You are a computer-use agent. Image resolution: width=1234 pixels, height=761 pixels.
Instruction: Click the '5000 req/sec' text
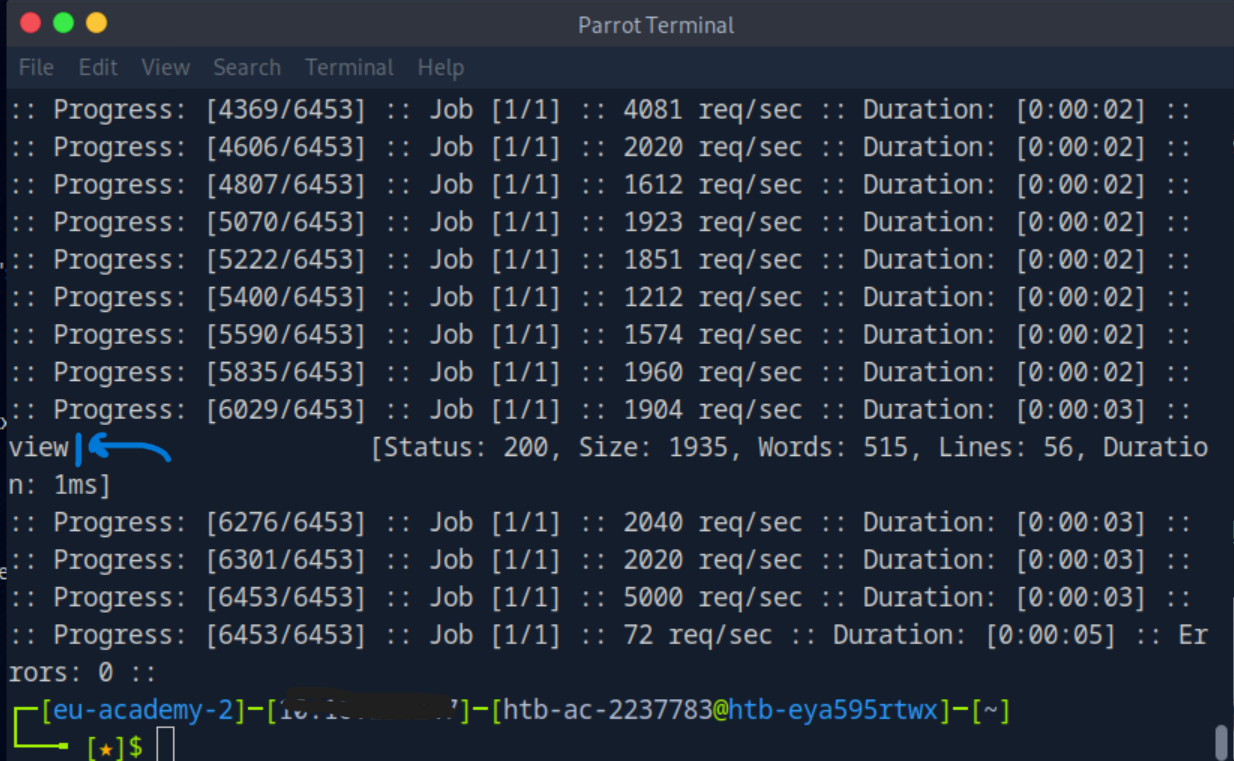click(713, 597)
